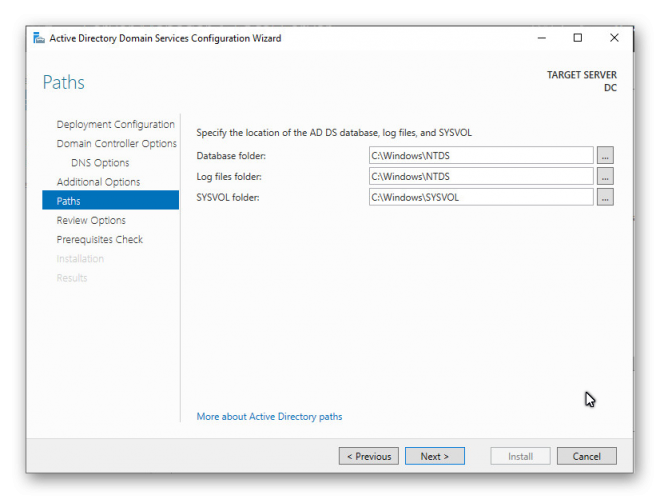The width and height of the screenshot is (660, 499).
Task: Open More about Active Directory paths link
Action: click(269, 417)
